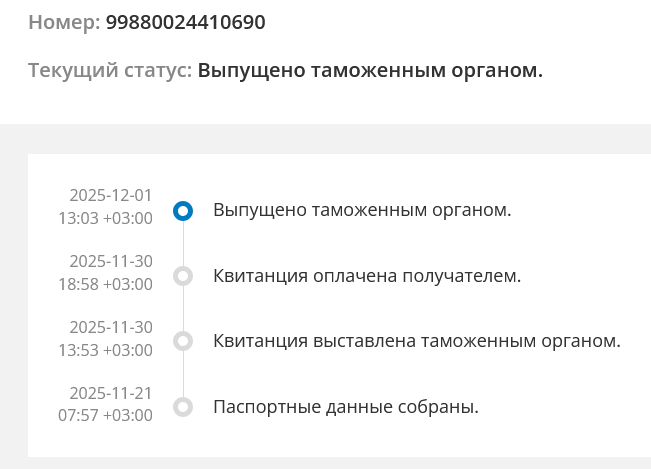Image resolution: width=651 pixels, height=469 pixels.
Task: Click the gray marker beside "Квитанция выставлена таможенным органом"
Action: pos(182,341)
